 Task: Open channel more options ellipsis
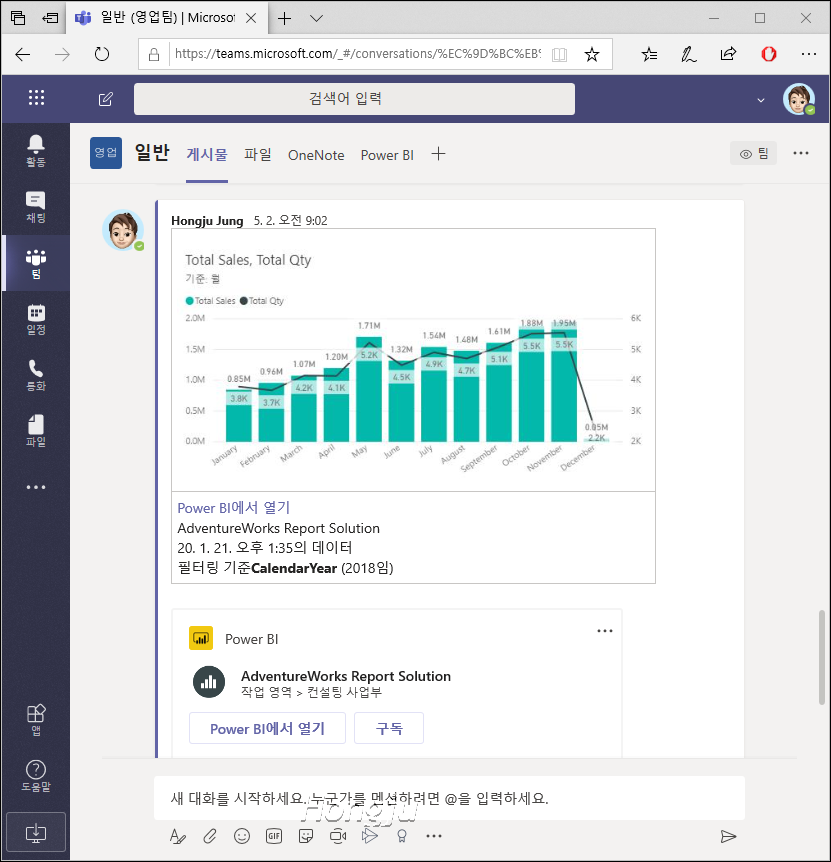point(801,153)
